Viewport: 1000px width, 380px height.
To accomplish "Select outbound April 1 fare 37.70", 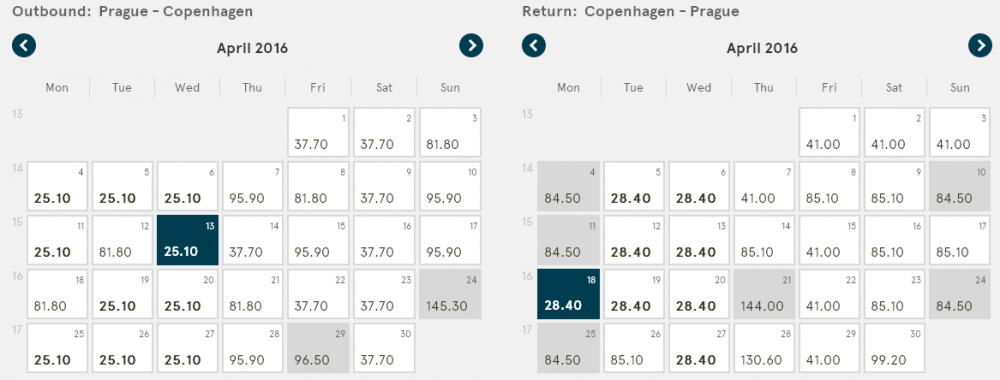I will [x=318, y=132].
